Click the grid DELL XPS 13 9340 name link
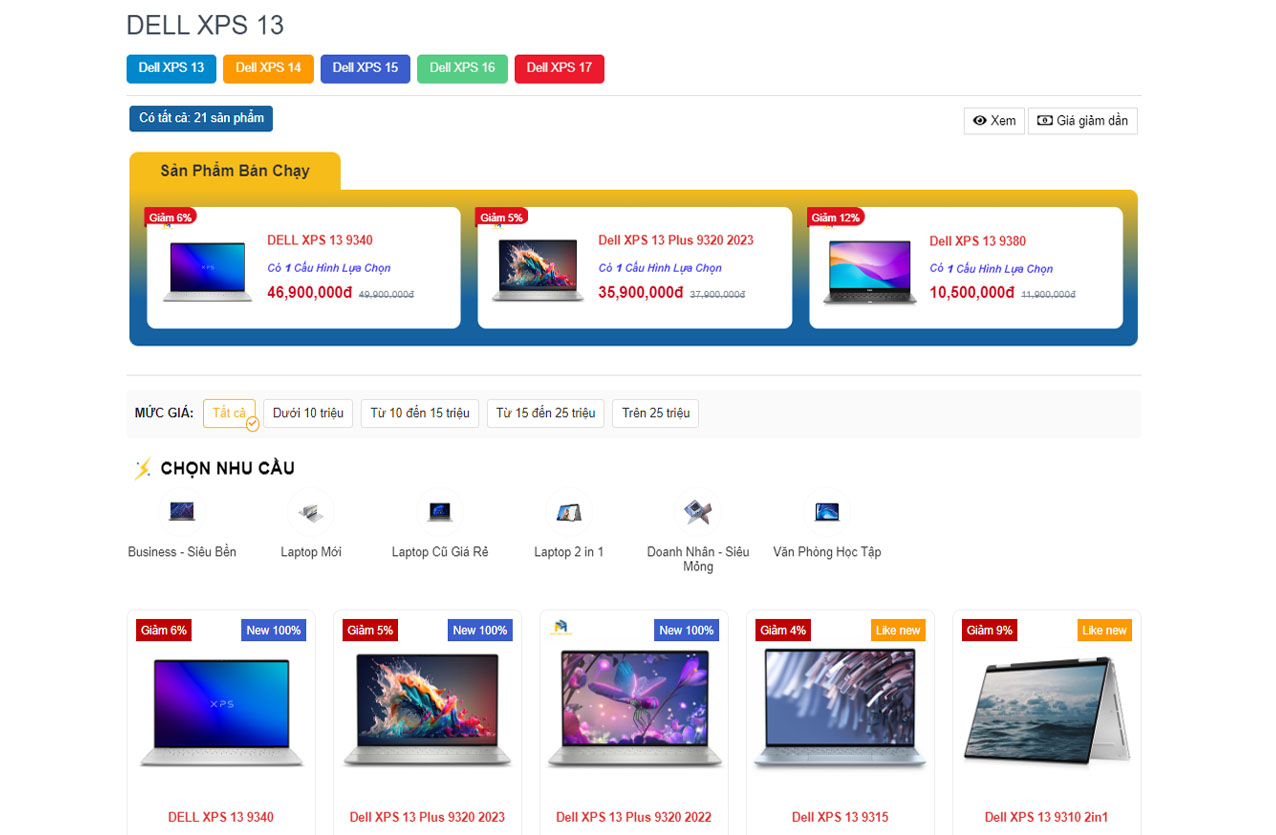The image size is (1276, 835). coord(221,817)
